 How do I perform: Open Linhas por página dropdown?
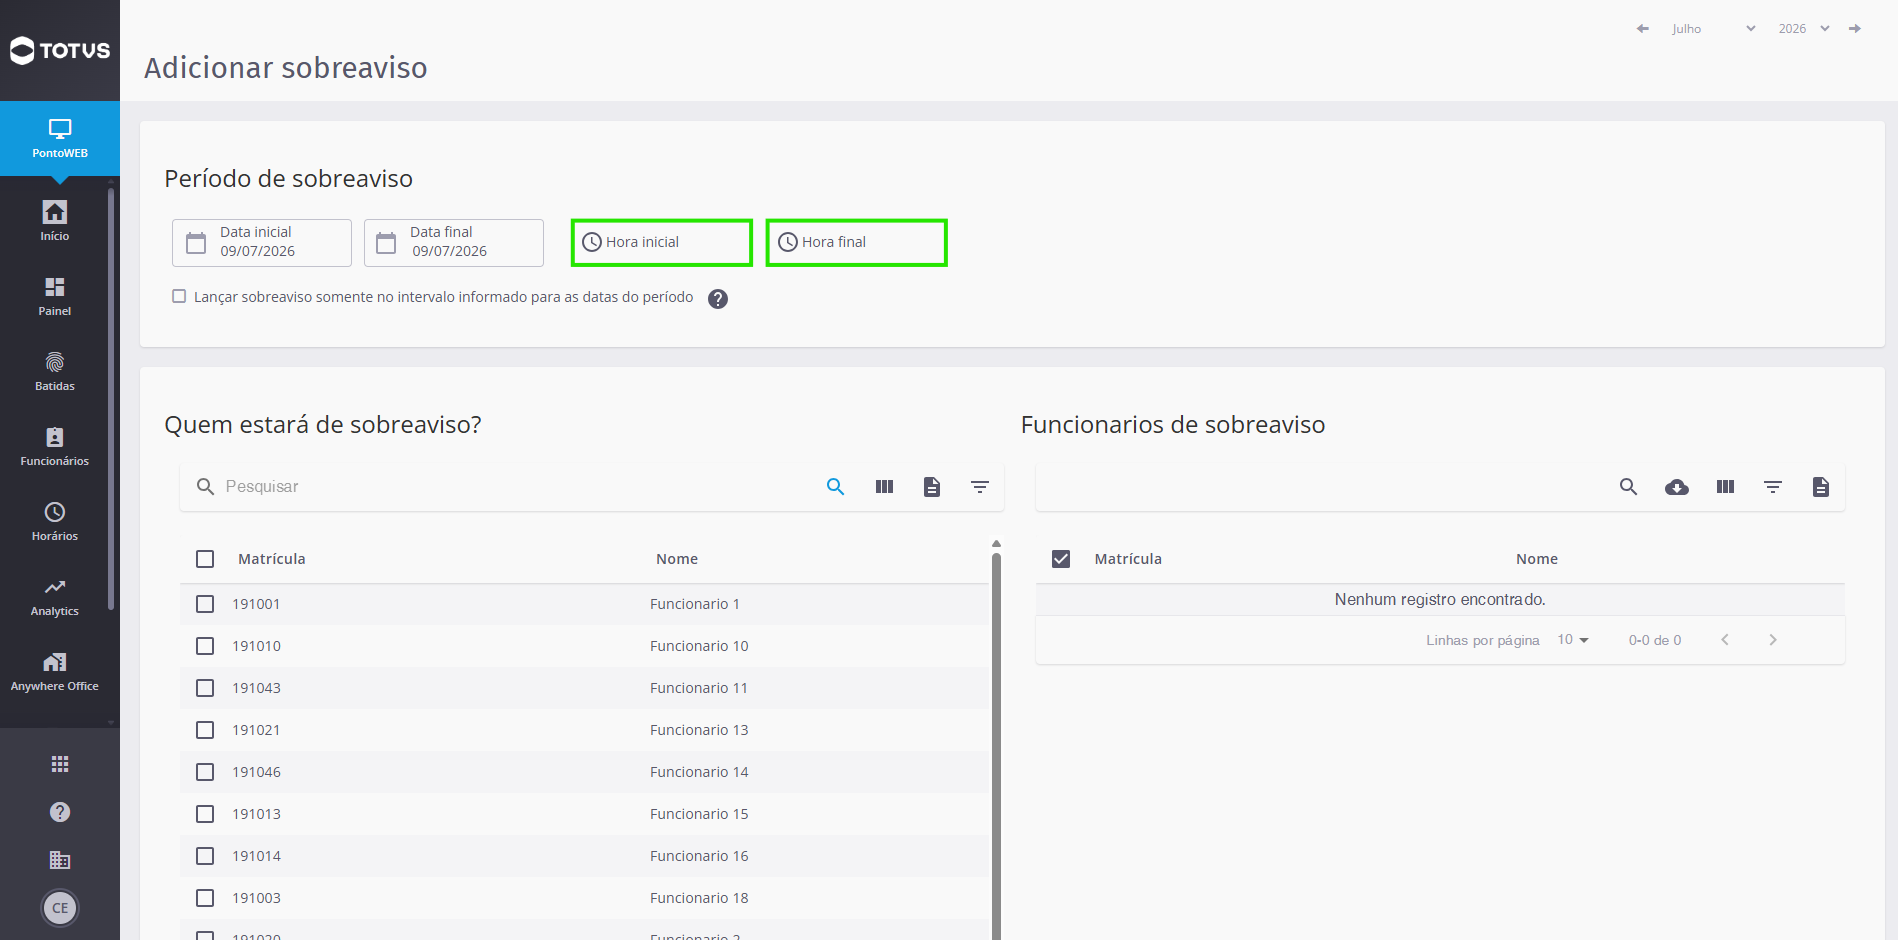pos(1573,640)
